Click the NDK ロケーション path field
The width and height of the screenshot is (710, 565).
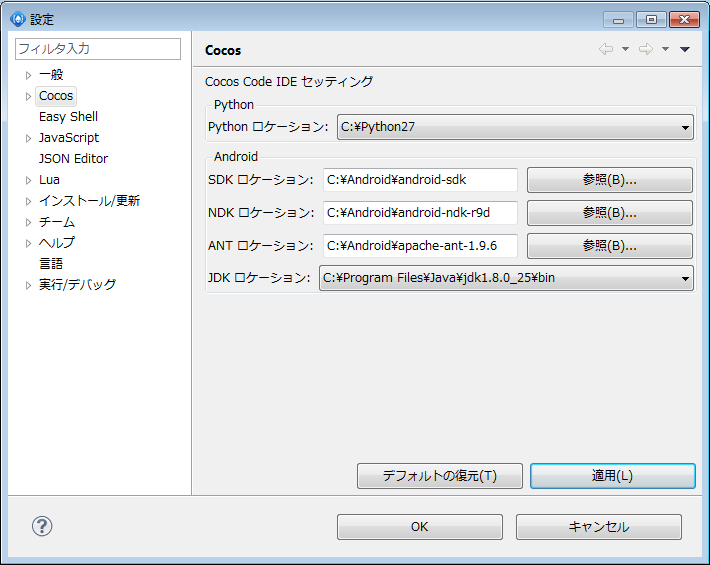(420, 213)
